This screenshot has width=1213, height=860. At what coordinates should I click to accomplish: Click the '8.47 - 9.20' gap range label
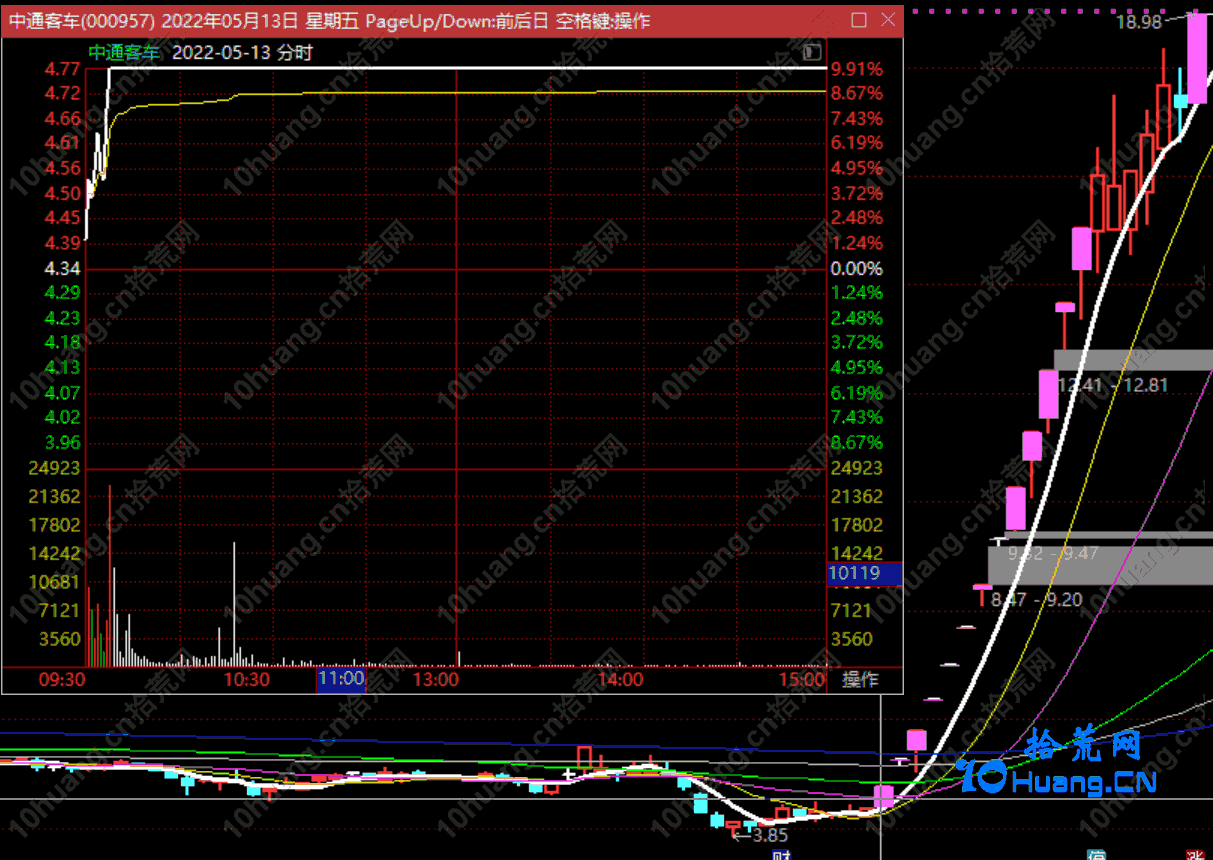[1037, 600]
